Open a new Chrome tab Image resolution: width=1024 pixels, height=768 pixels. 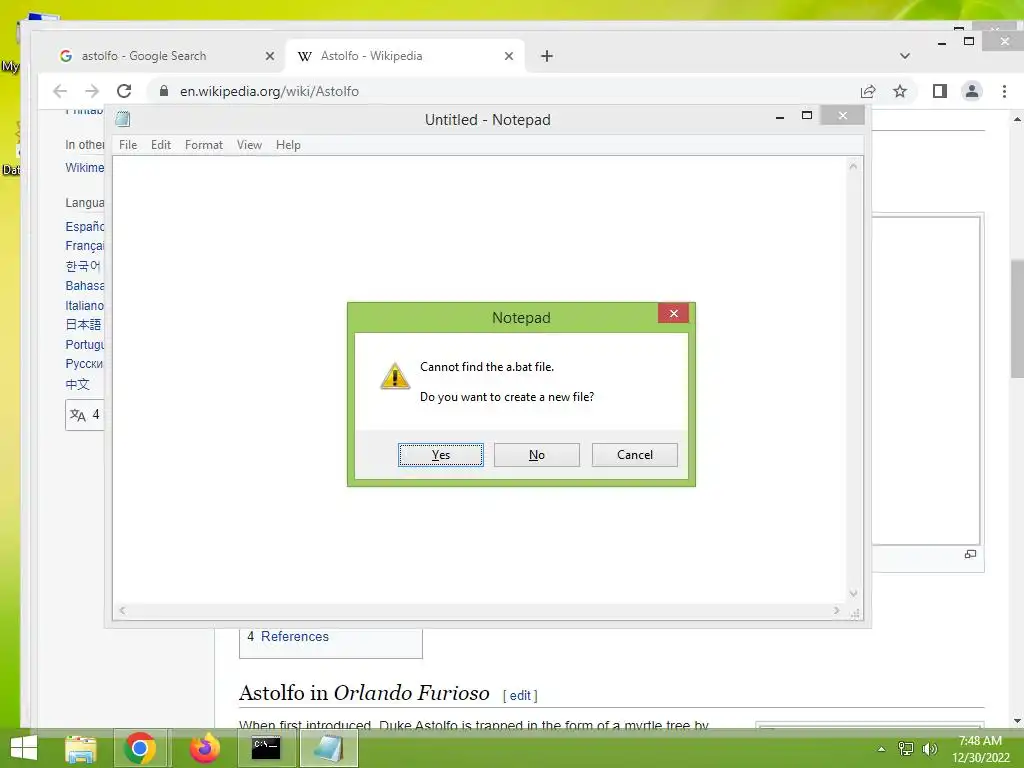(547, 56)
